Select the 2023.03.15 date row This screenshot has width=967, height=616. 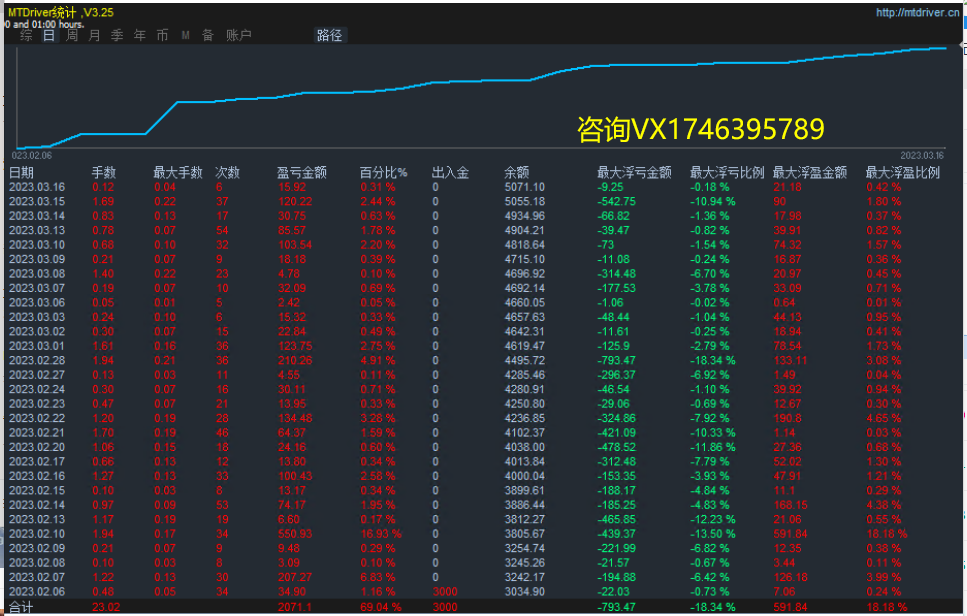click(x=37, y=201)
